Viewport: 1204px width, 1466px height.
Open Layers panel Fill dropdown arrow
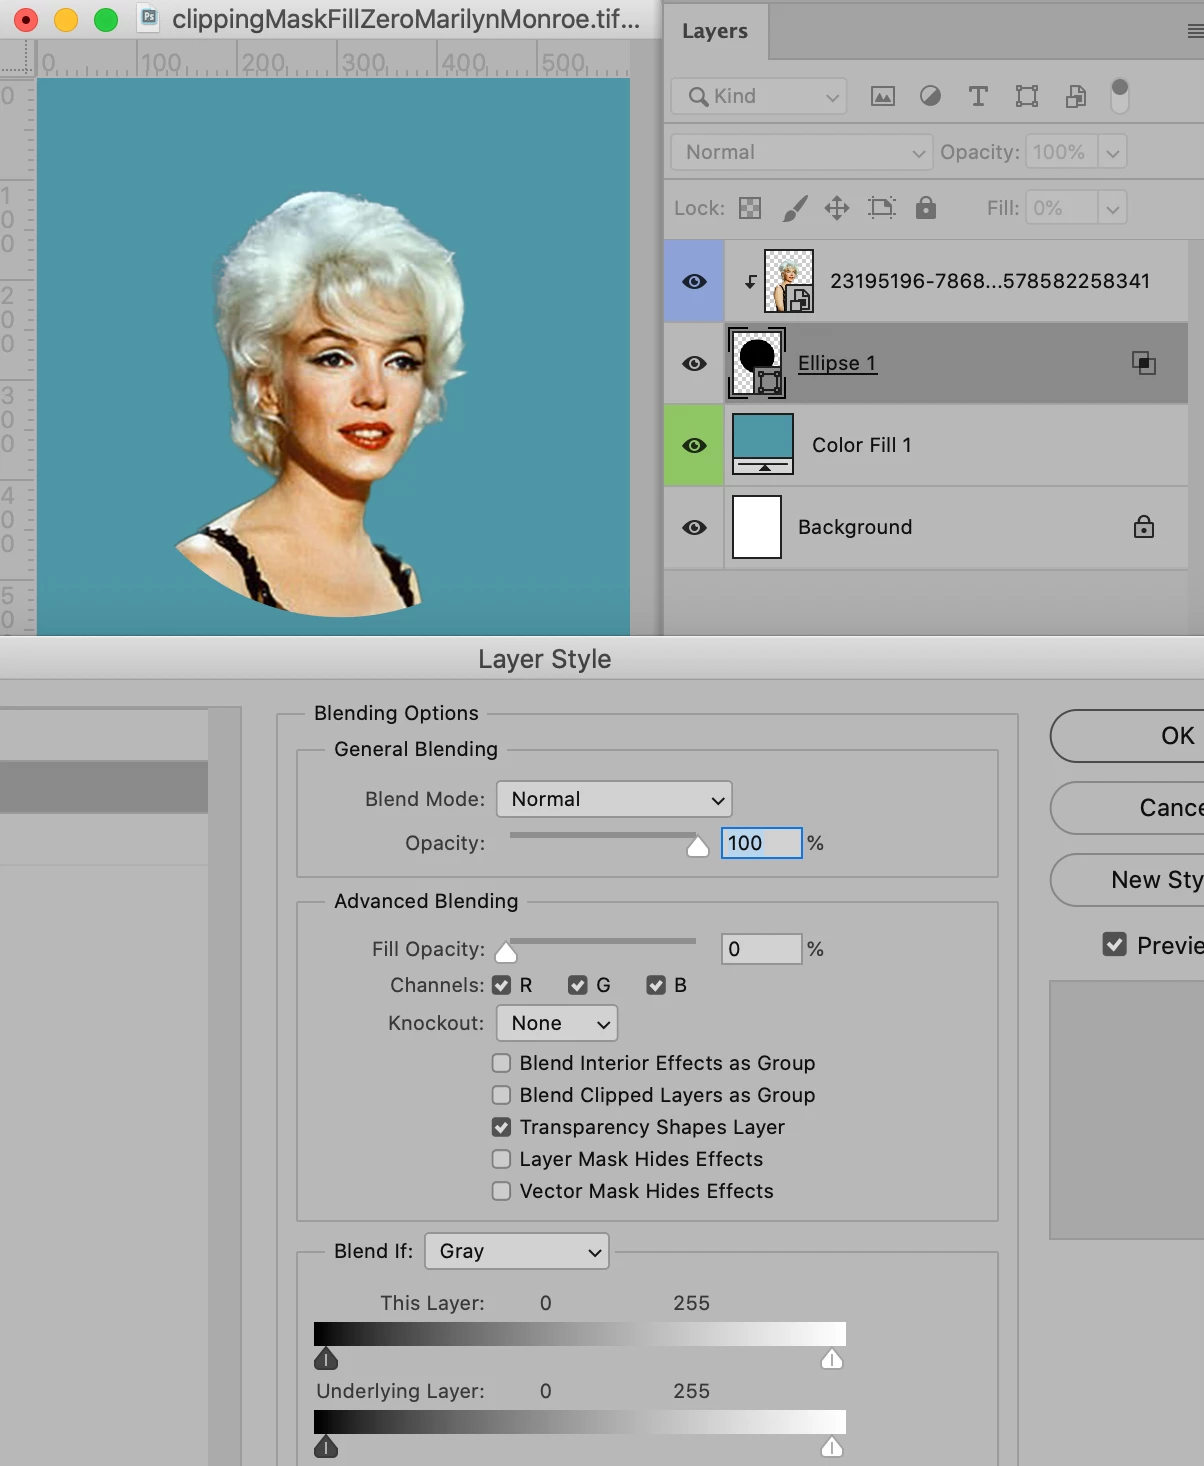(x=1113, y=208)
